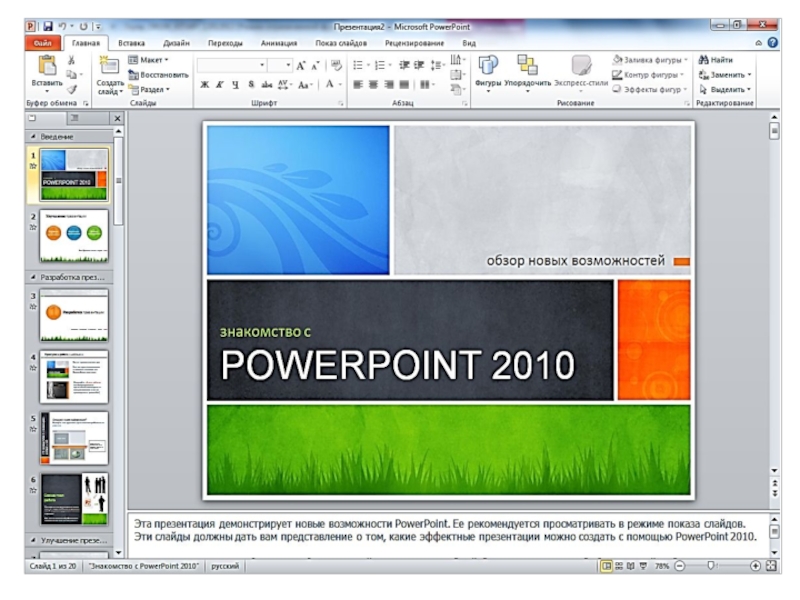
Task: Open the Shapes (Фигуры) gallery icon
Action: coord(488,66)
